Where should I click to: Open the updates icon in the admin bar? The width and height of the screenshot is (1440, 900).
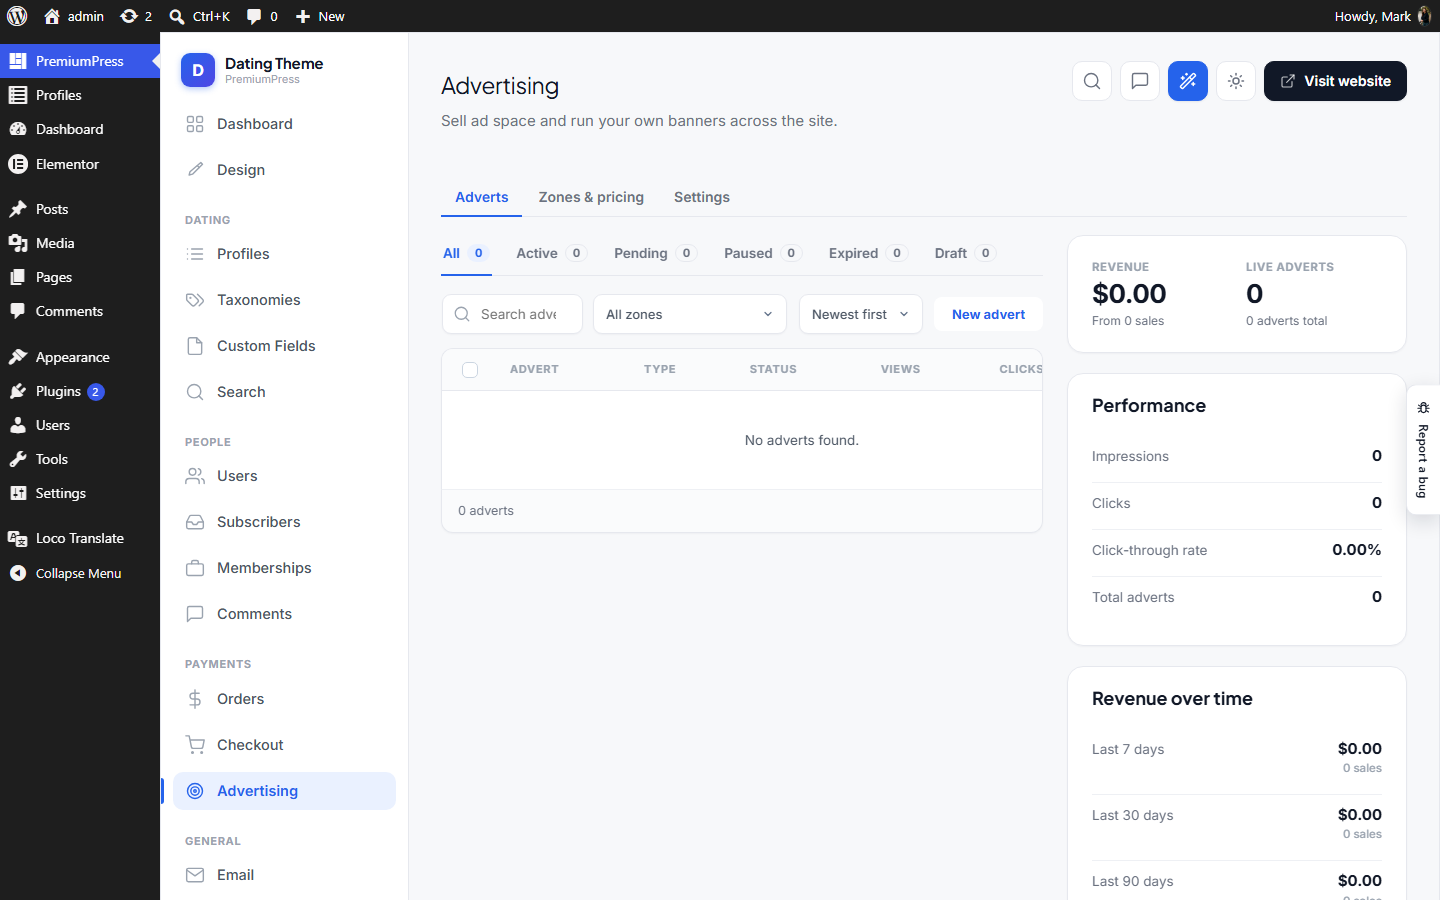[136, 16]
